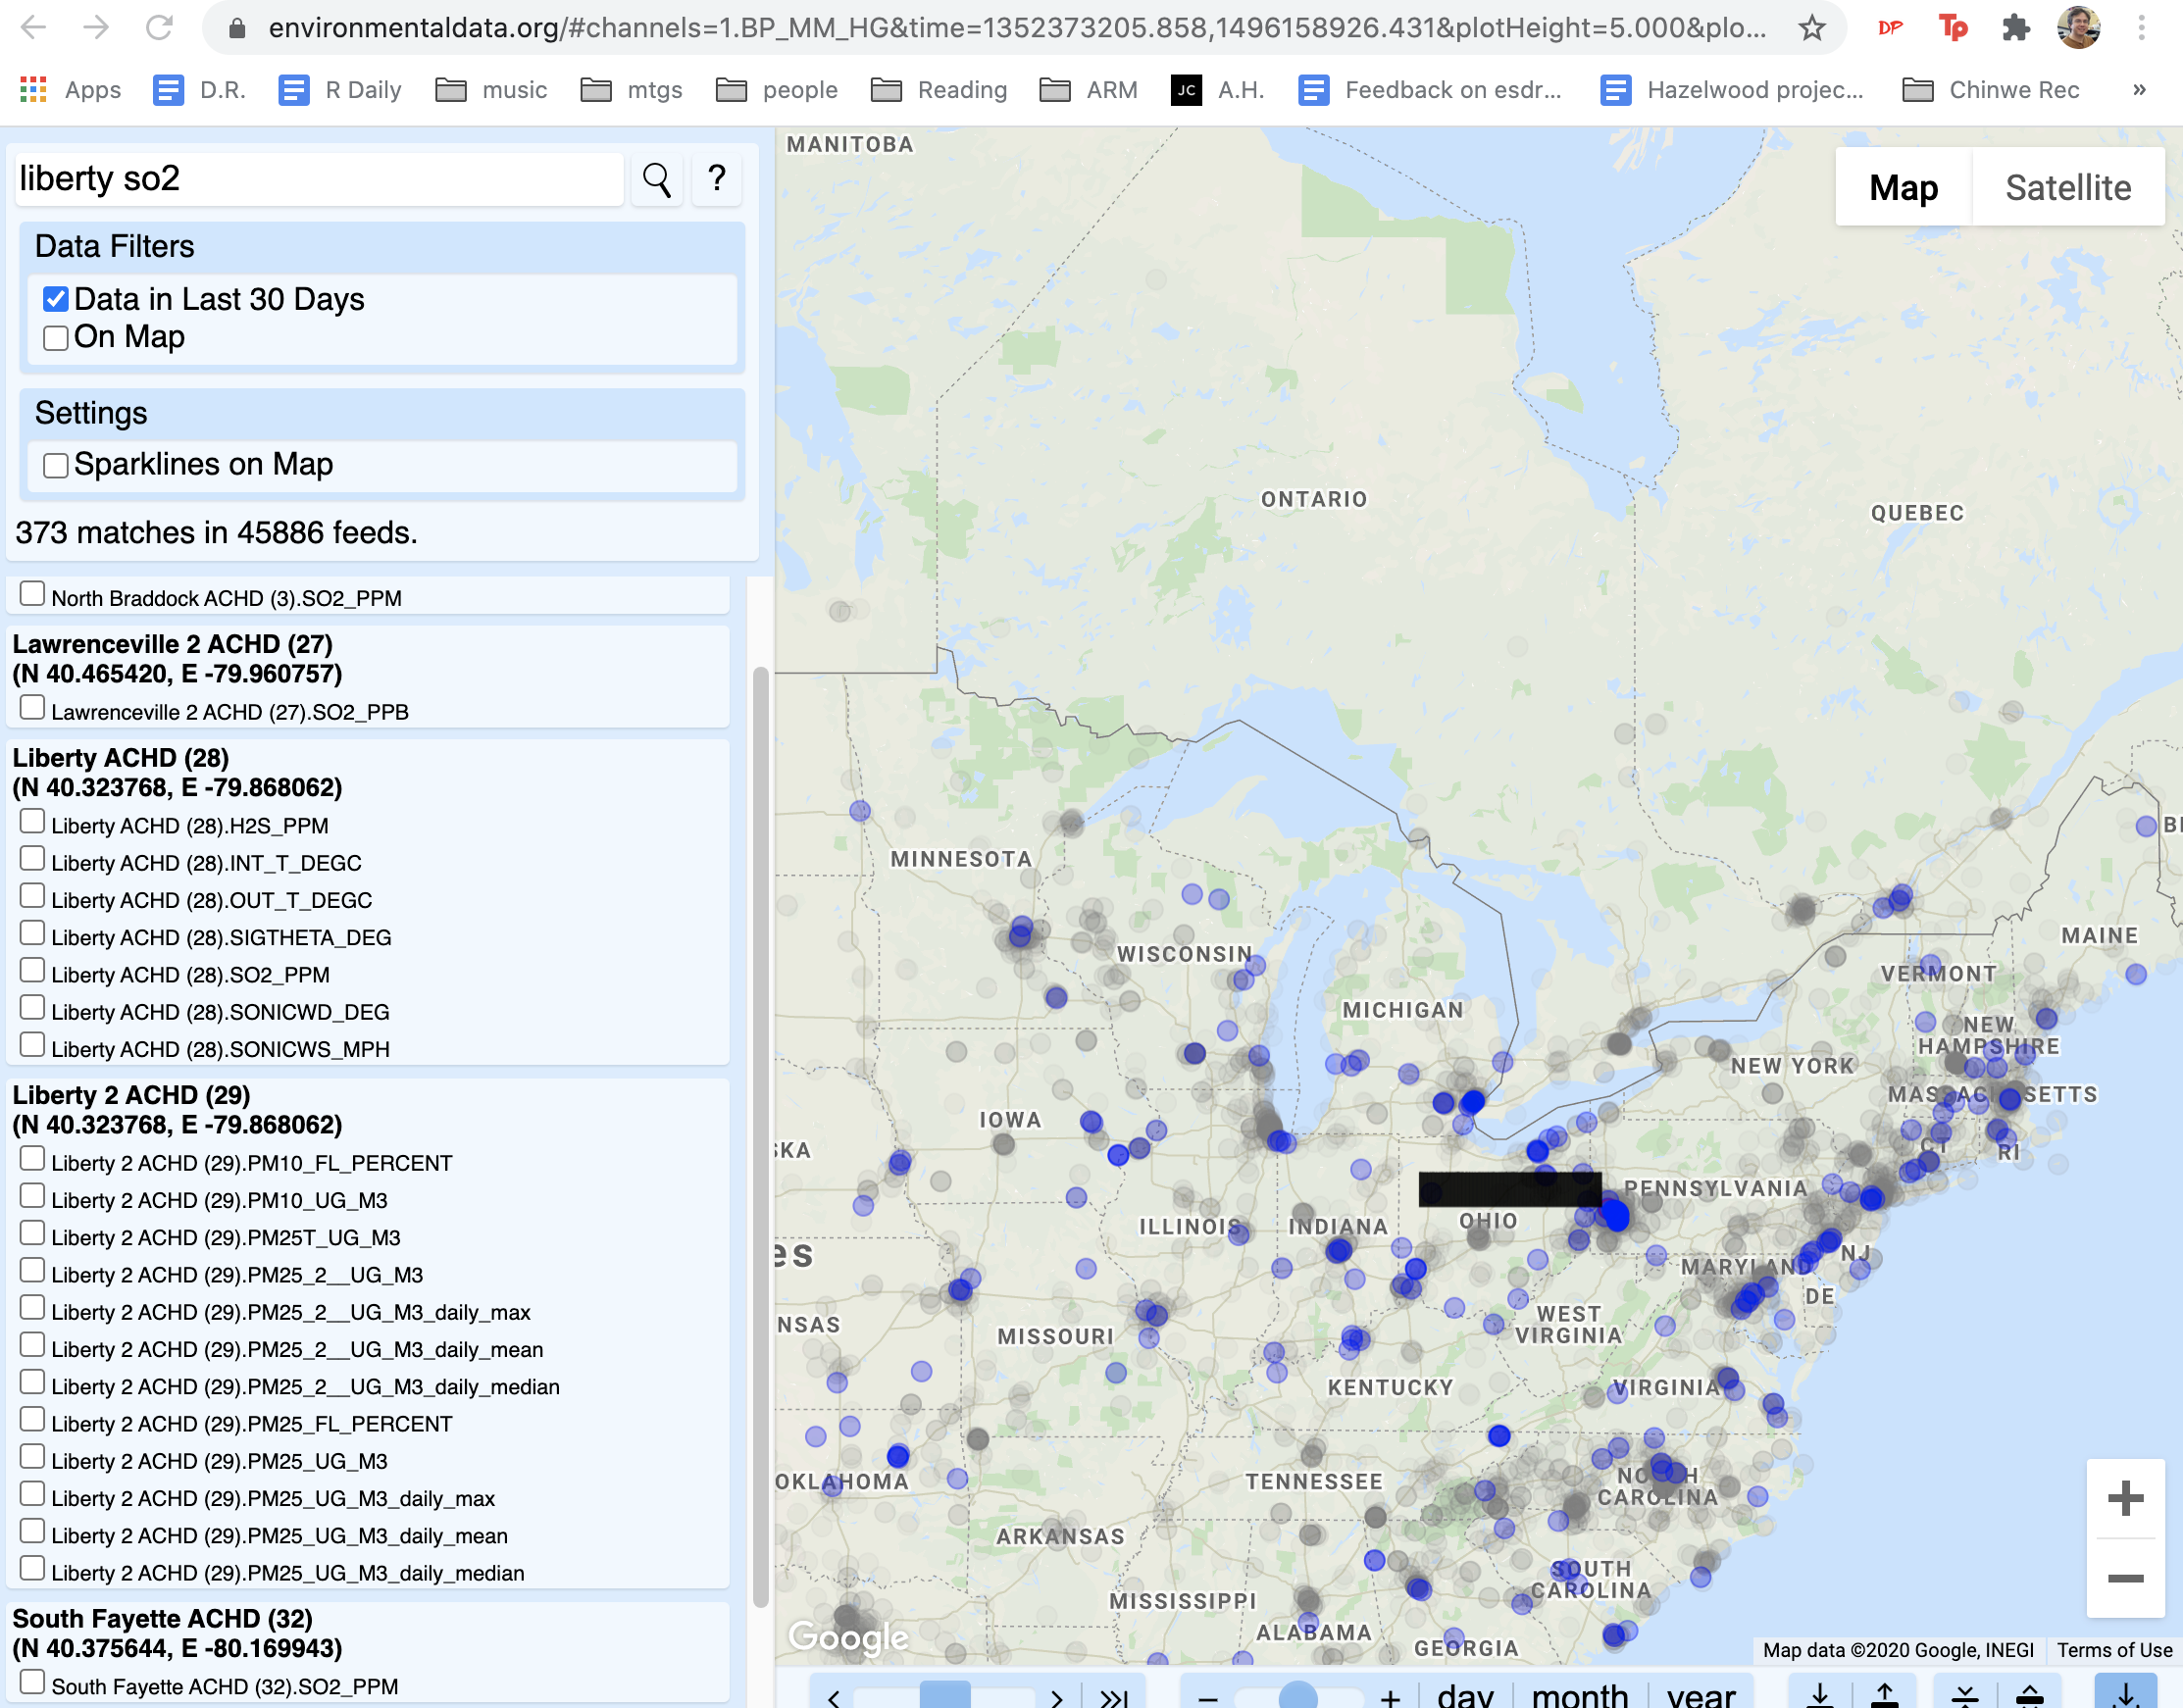
Task: Reload the page
Action: 159,27
